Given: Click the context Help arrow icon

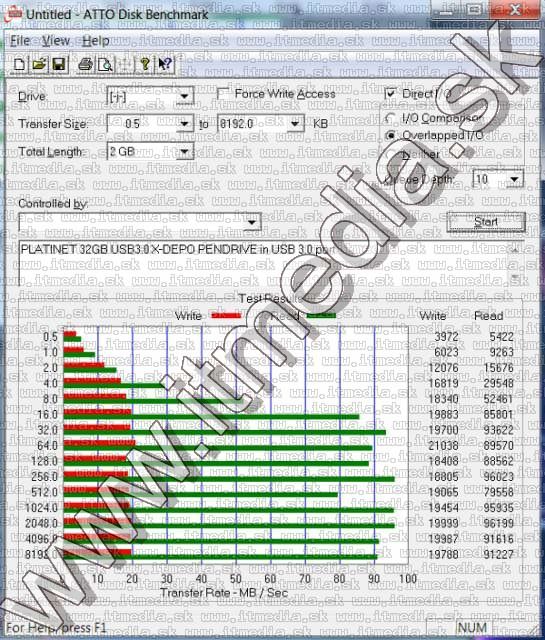Looking at the screenshot, I should pyautogui.click(x=165, y=64).
